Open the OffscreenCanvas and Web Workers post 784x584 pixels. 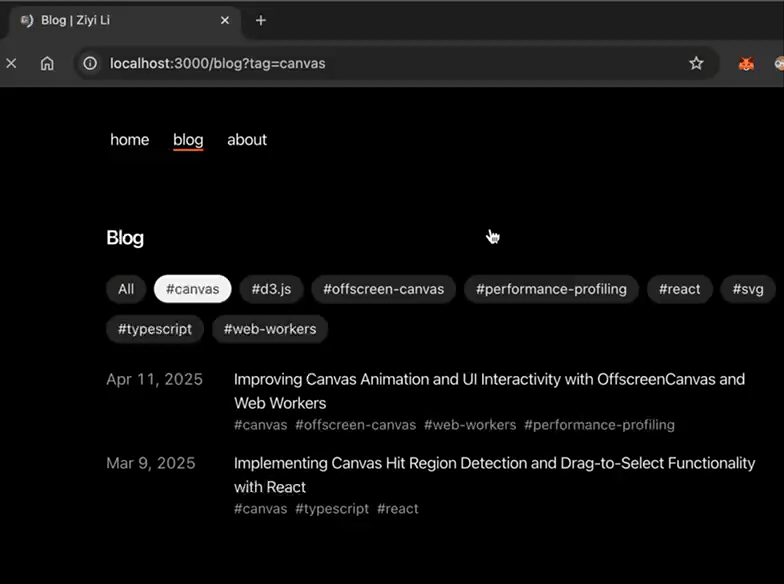click(490, 391)
